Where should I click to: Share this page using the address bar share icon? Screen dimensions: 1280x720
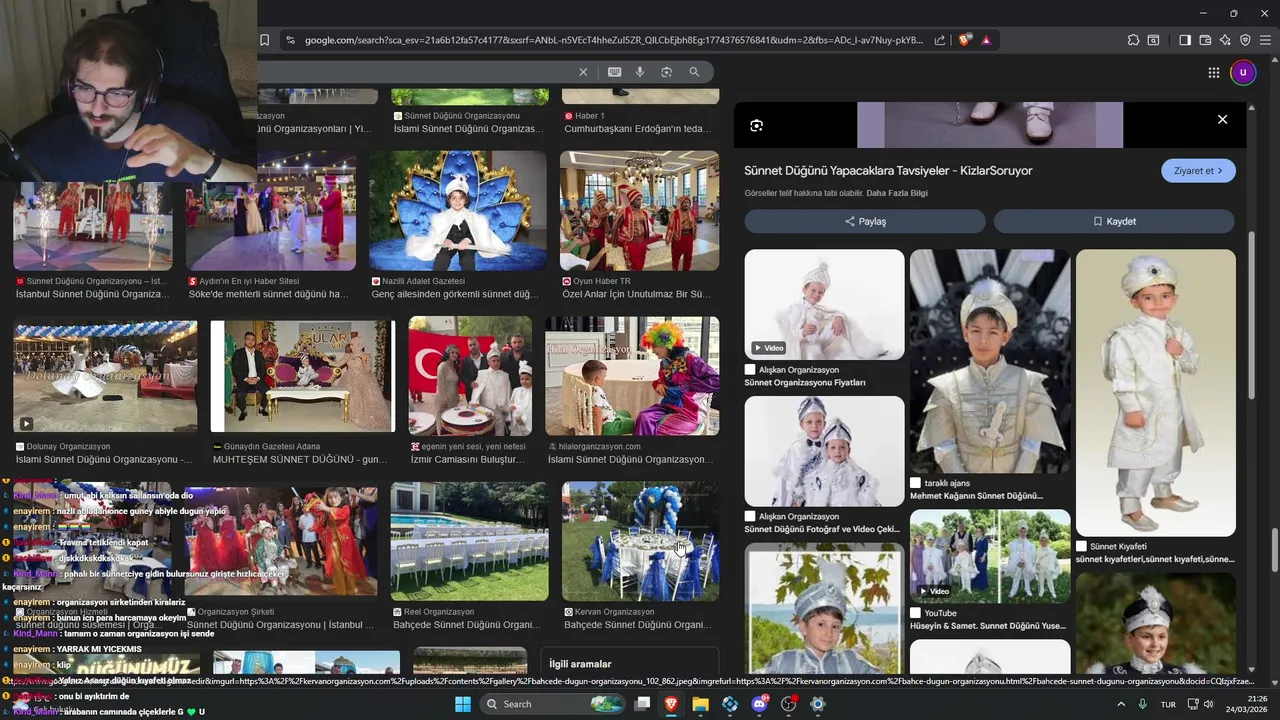(x=940, y=40)
